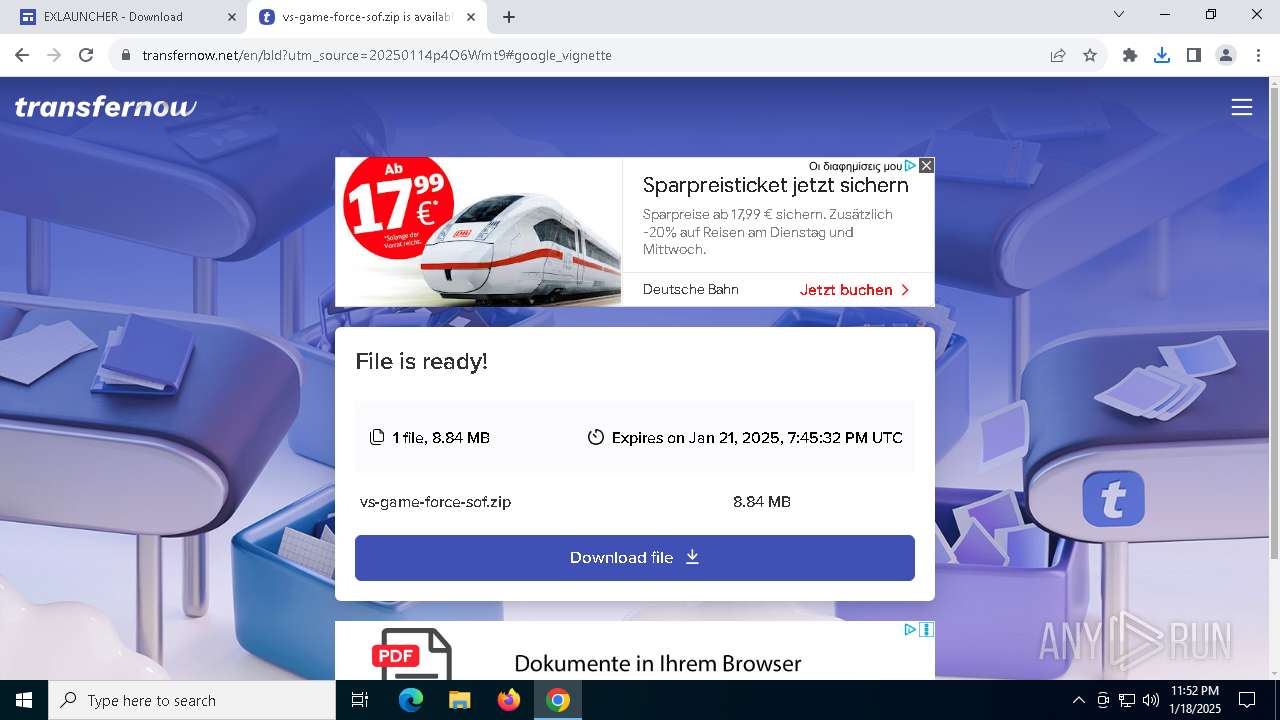Click the AdChoices icon on top ad
Viewport: 1280px width, 720px height.
pos(910,165)
